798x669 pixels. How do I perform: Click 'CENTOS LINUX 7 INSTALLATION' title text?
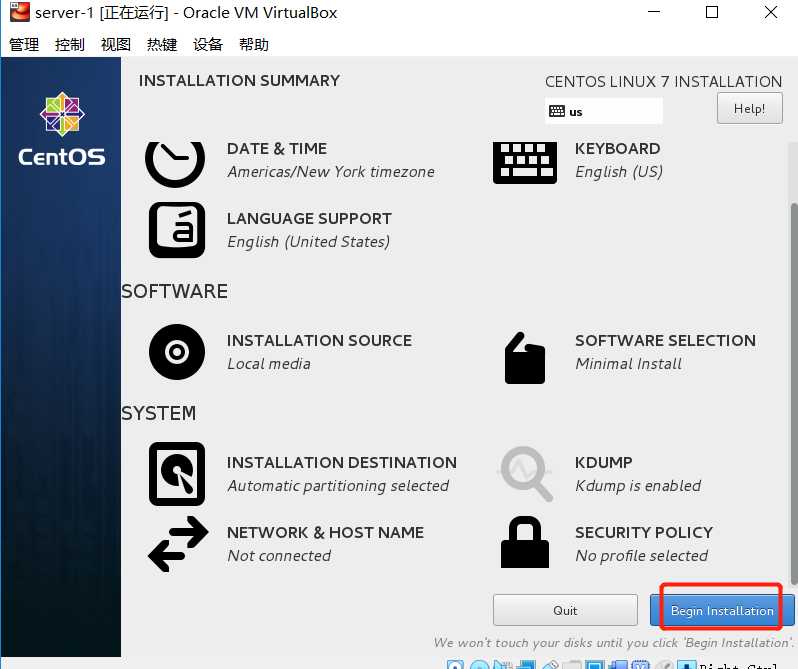(x=663, y=81)
